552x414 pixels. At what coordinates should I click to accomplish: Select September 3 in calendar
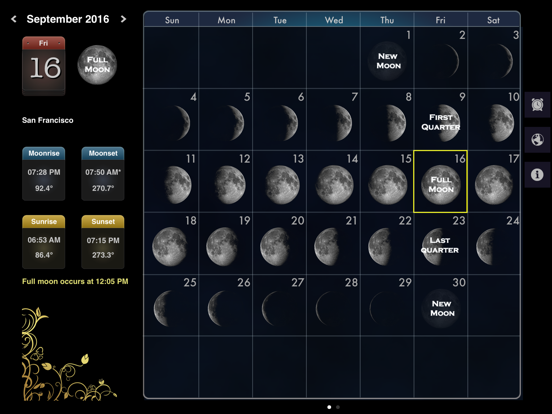494,58
